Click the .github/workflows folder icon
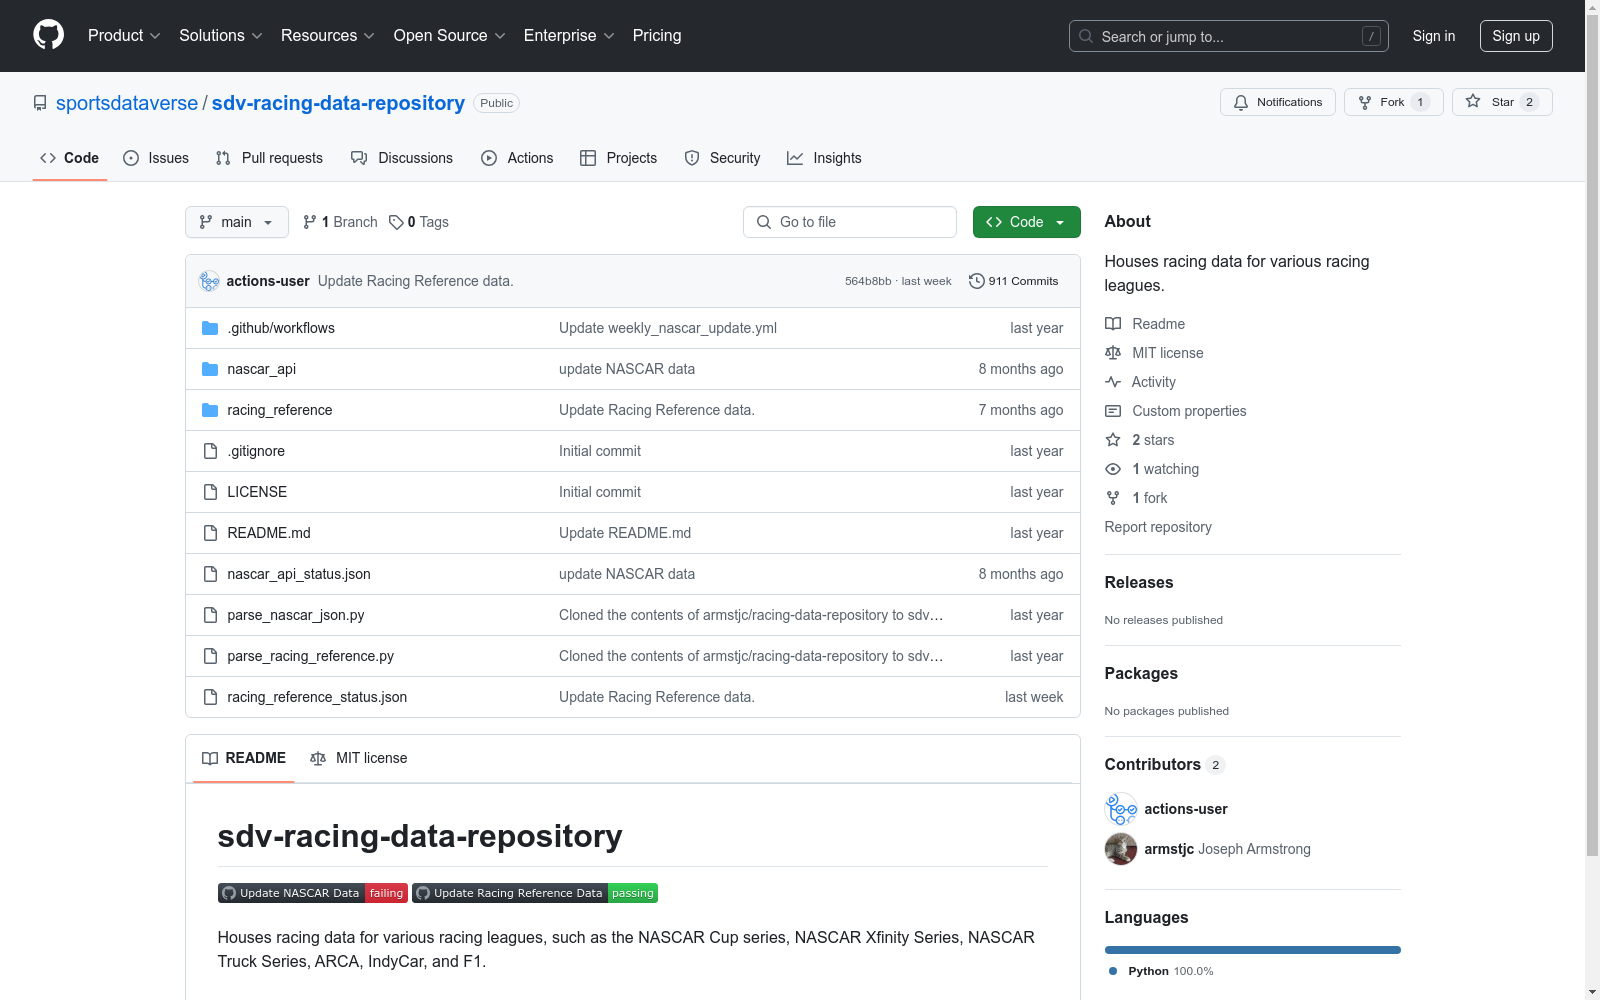Image resolution: width=1600 pixels, height=1000 pixels. click(x=210, y=328)
